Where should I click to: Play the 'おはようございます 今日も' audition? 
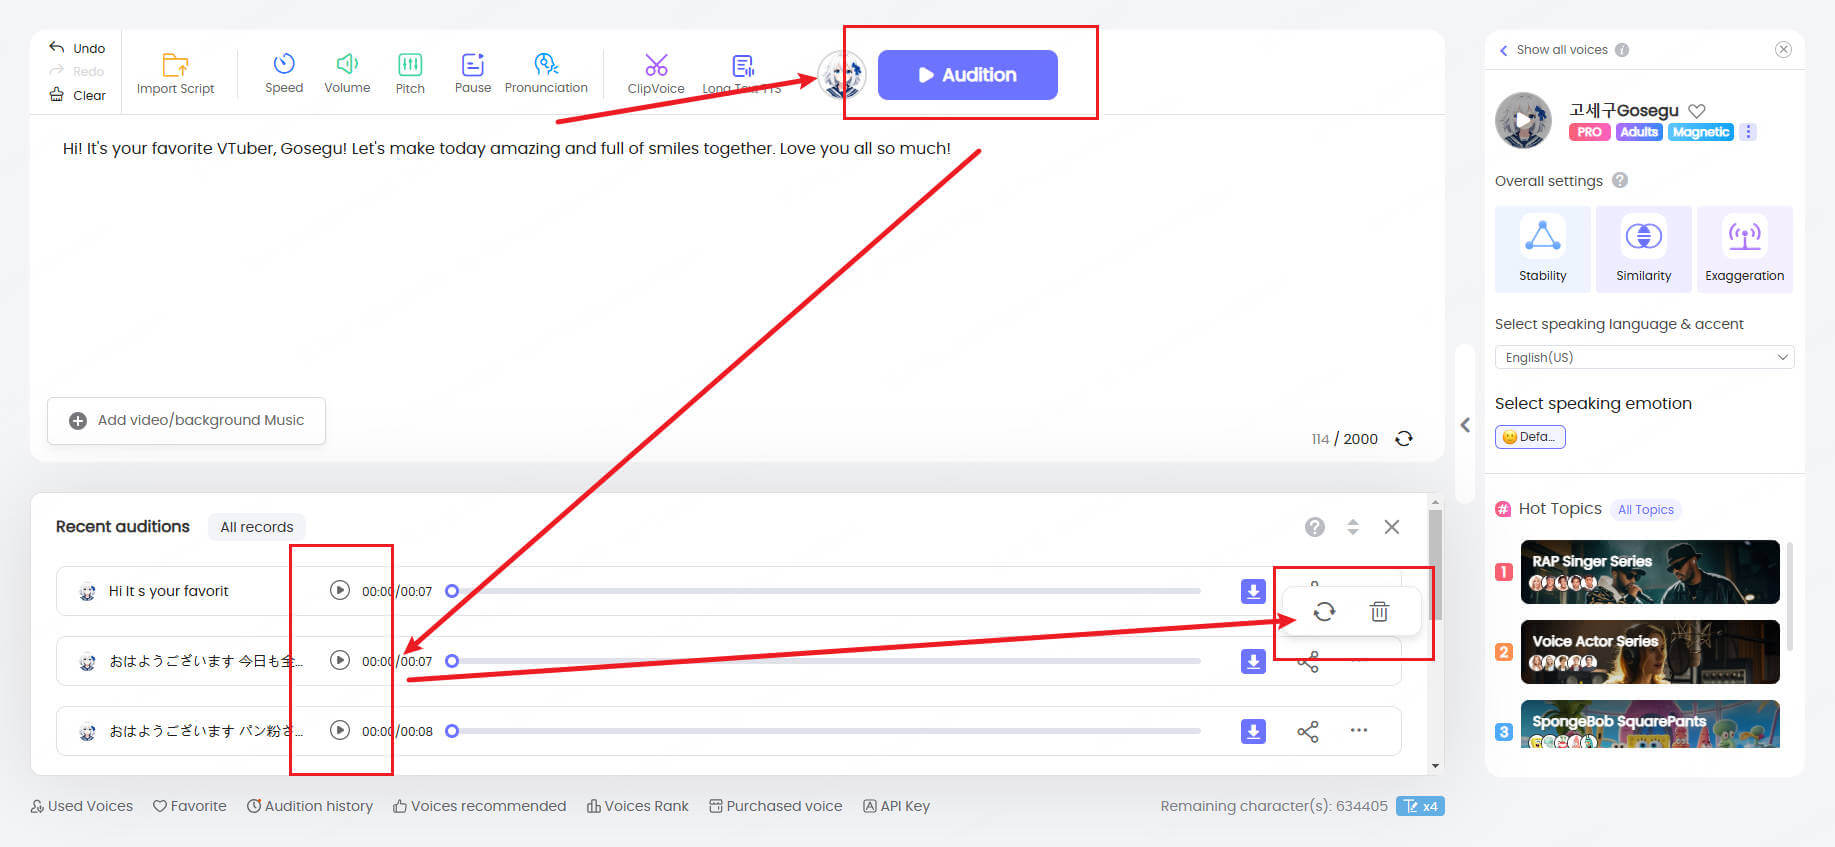pyautogui.click(x=340, y=660)
